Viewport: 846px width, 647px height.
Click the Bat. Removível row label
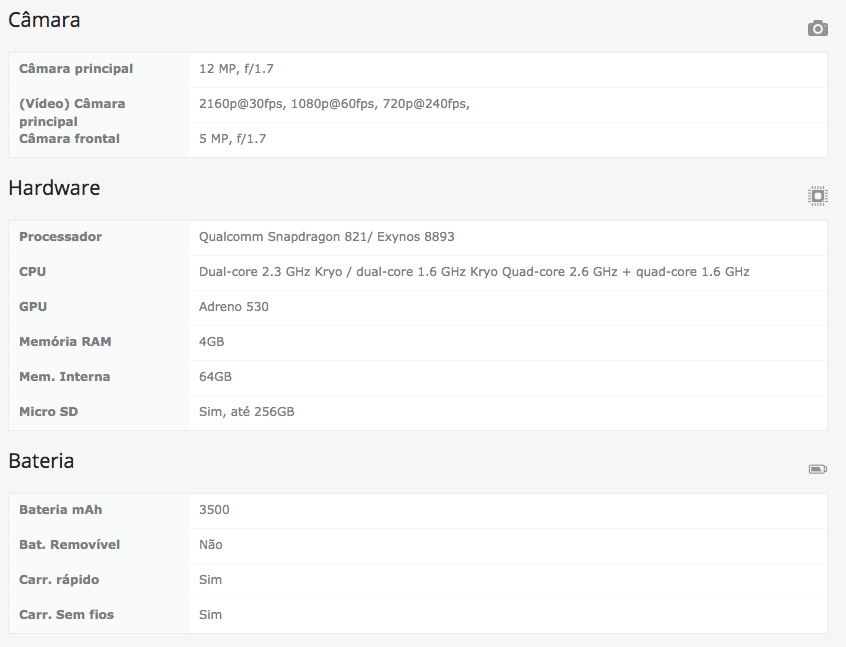69,545
